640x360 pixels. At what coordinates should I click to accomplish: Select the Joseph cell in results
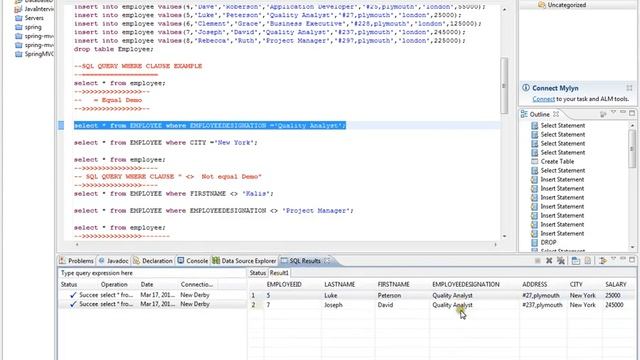[x=333, y=304]
